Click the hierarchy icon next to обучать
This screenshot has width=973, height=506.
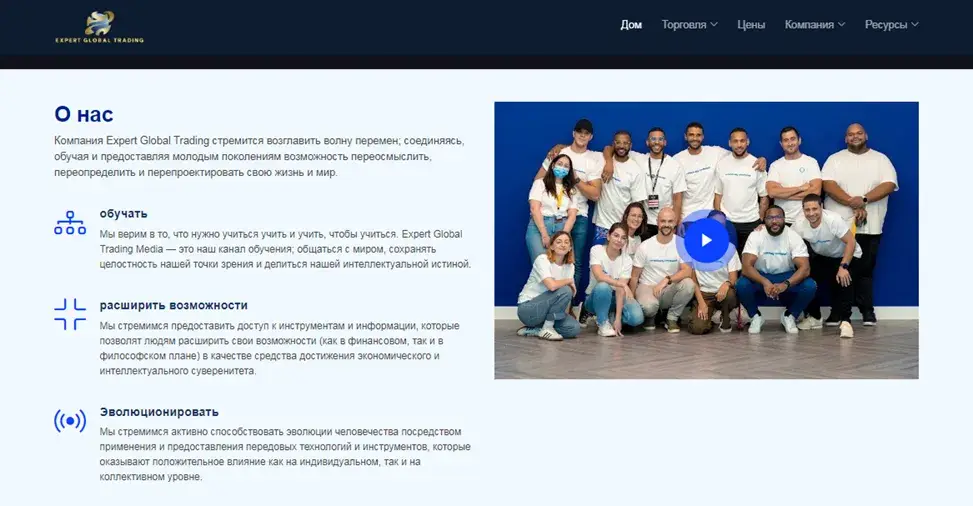pyautogui.click(x=70, y=223)
